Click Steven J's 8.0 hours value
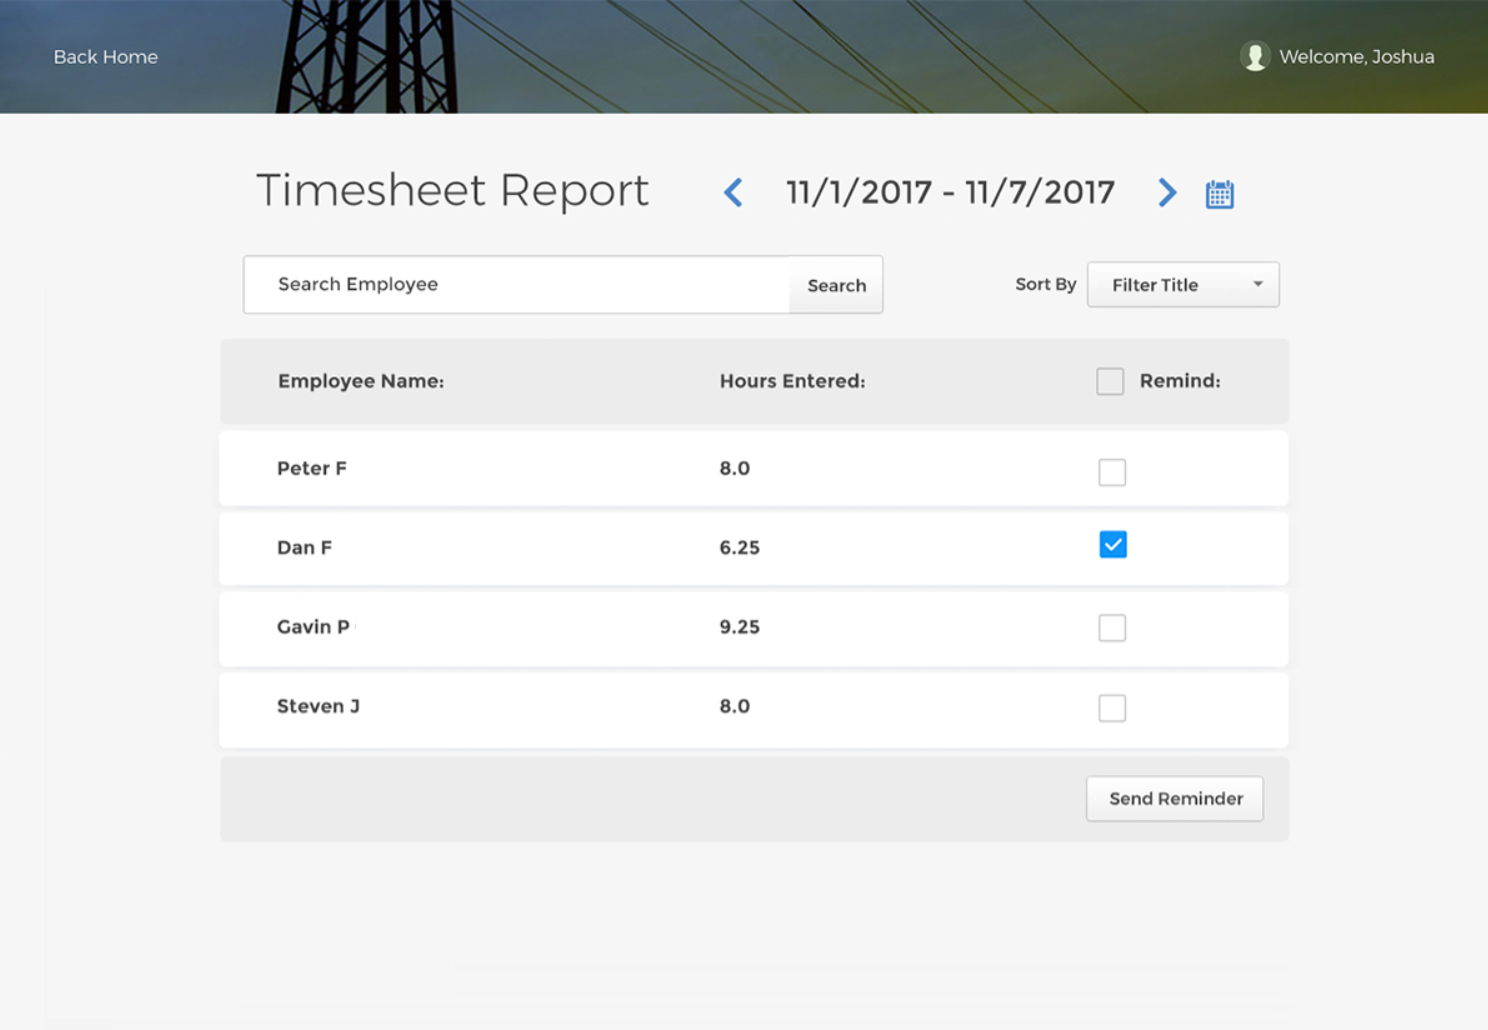Viewport: 1488px width, 1030px height. click(734, 706)
